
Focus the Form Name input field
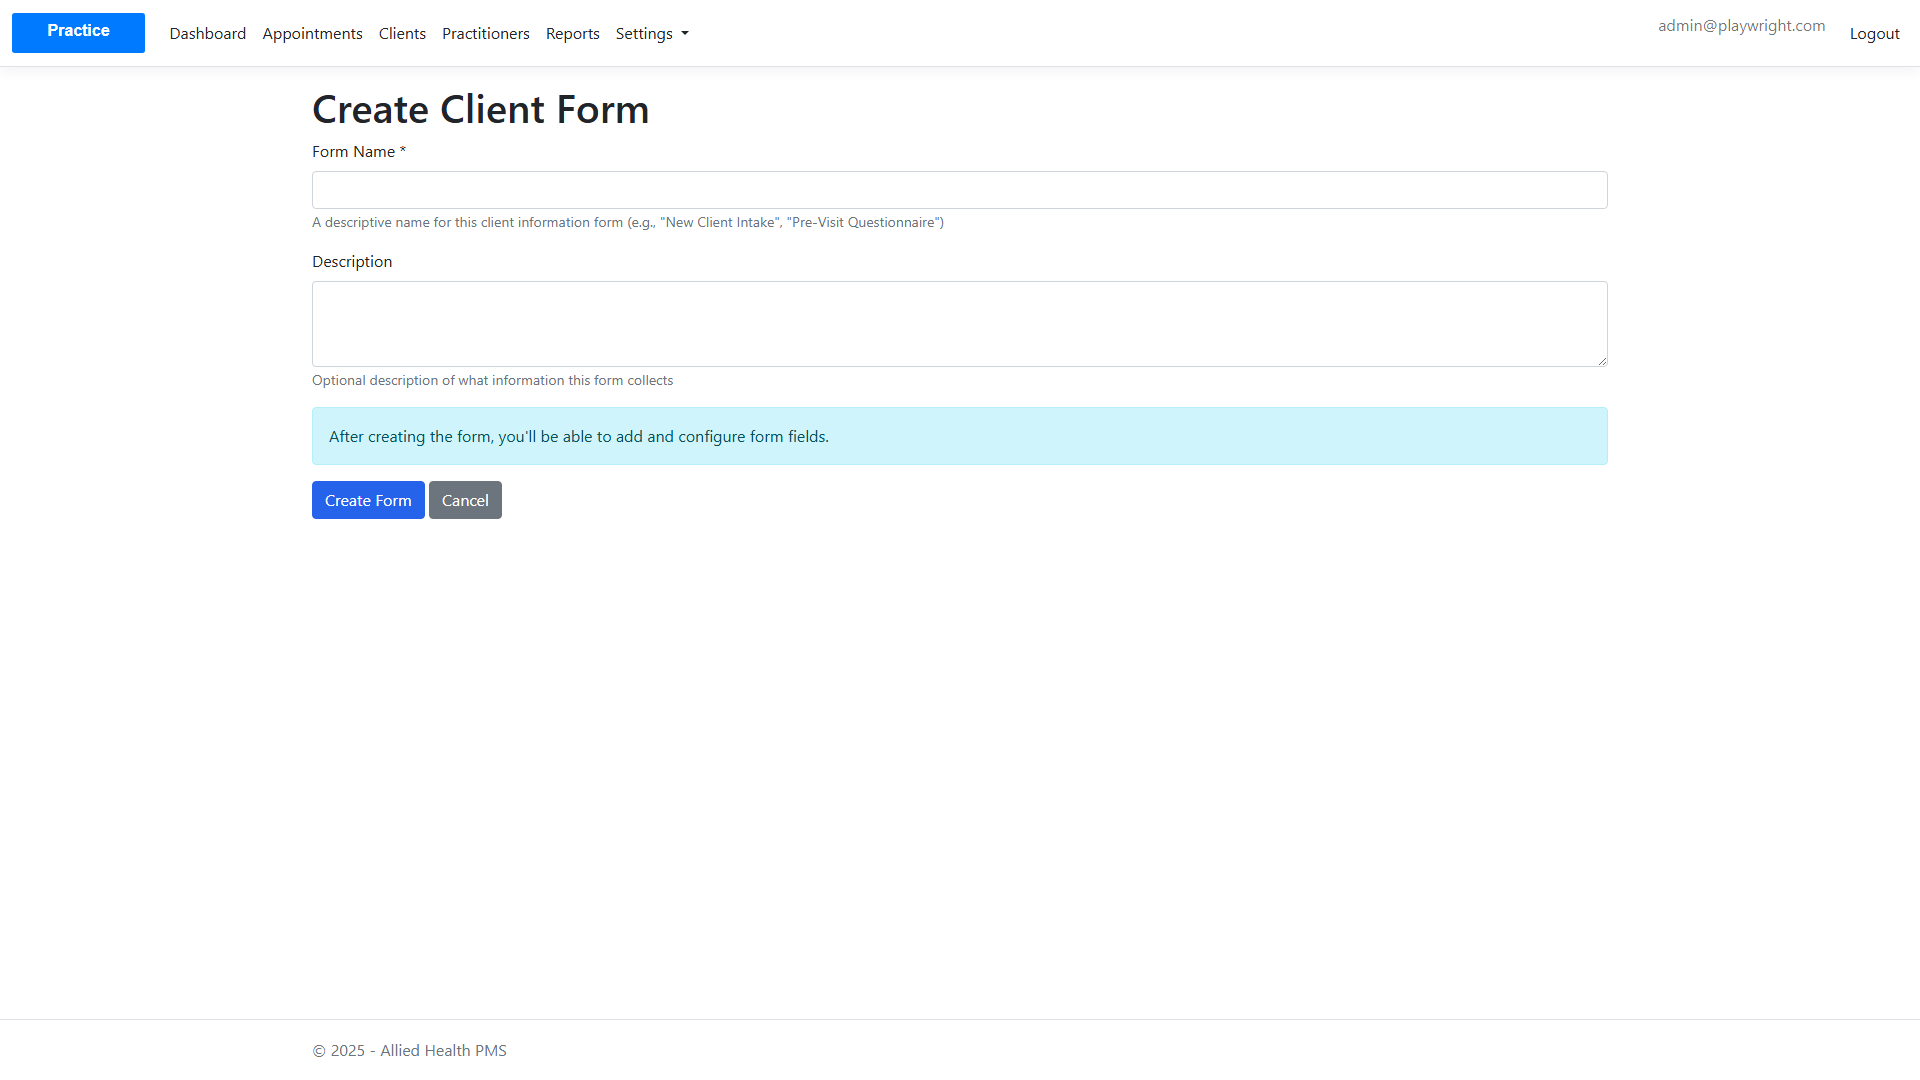click(x=960, y=190)
